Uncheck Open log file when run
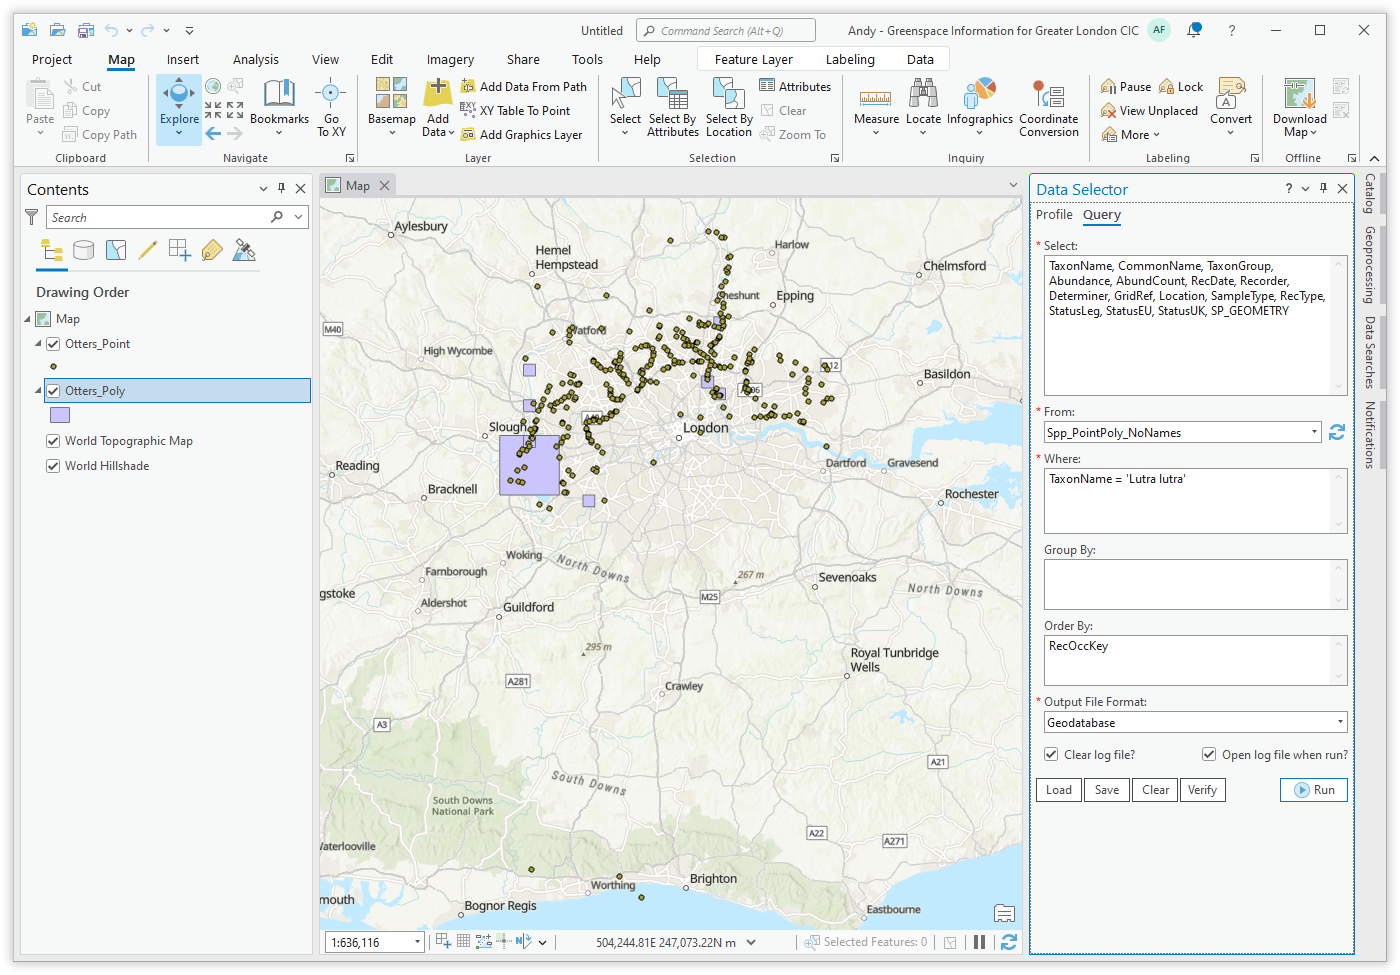1400x975 pixels. coord(1209,755)
